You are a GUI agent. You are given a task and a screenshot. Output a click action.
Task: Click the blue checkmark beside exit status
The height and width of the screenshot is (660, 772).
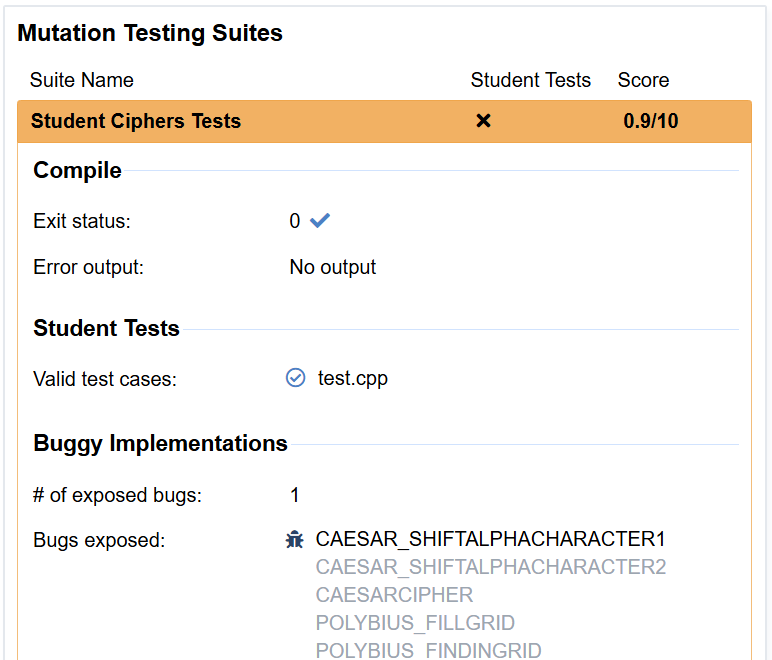click(319, 221)
